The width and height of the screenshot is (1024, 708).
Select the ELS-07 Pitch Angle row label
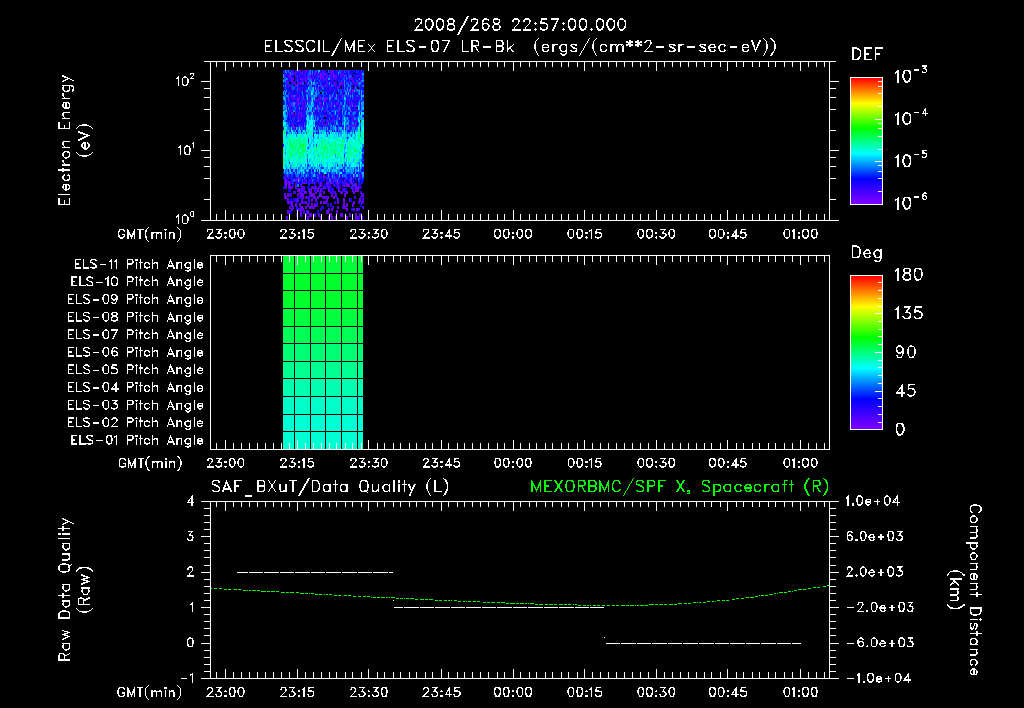coord(135,334)
